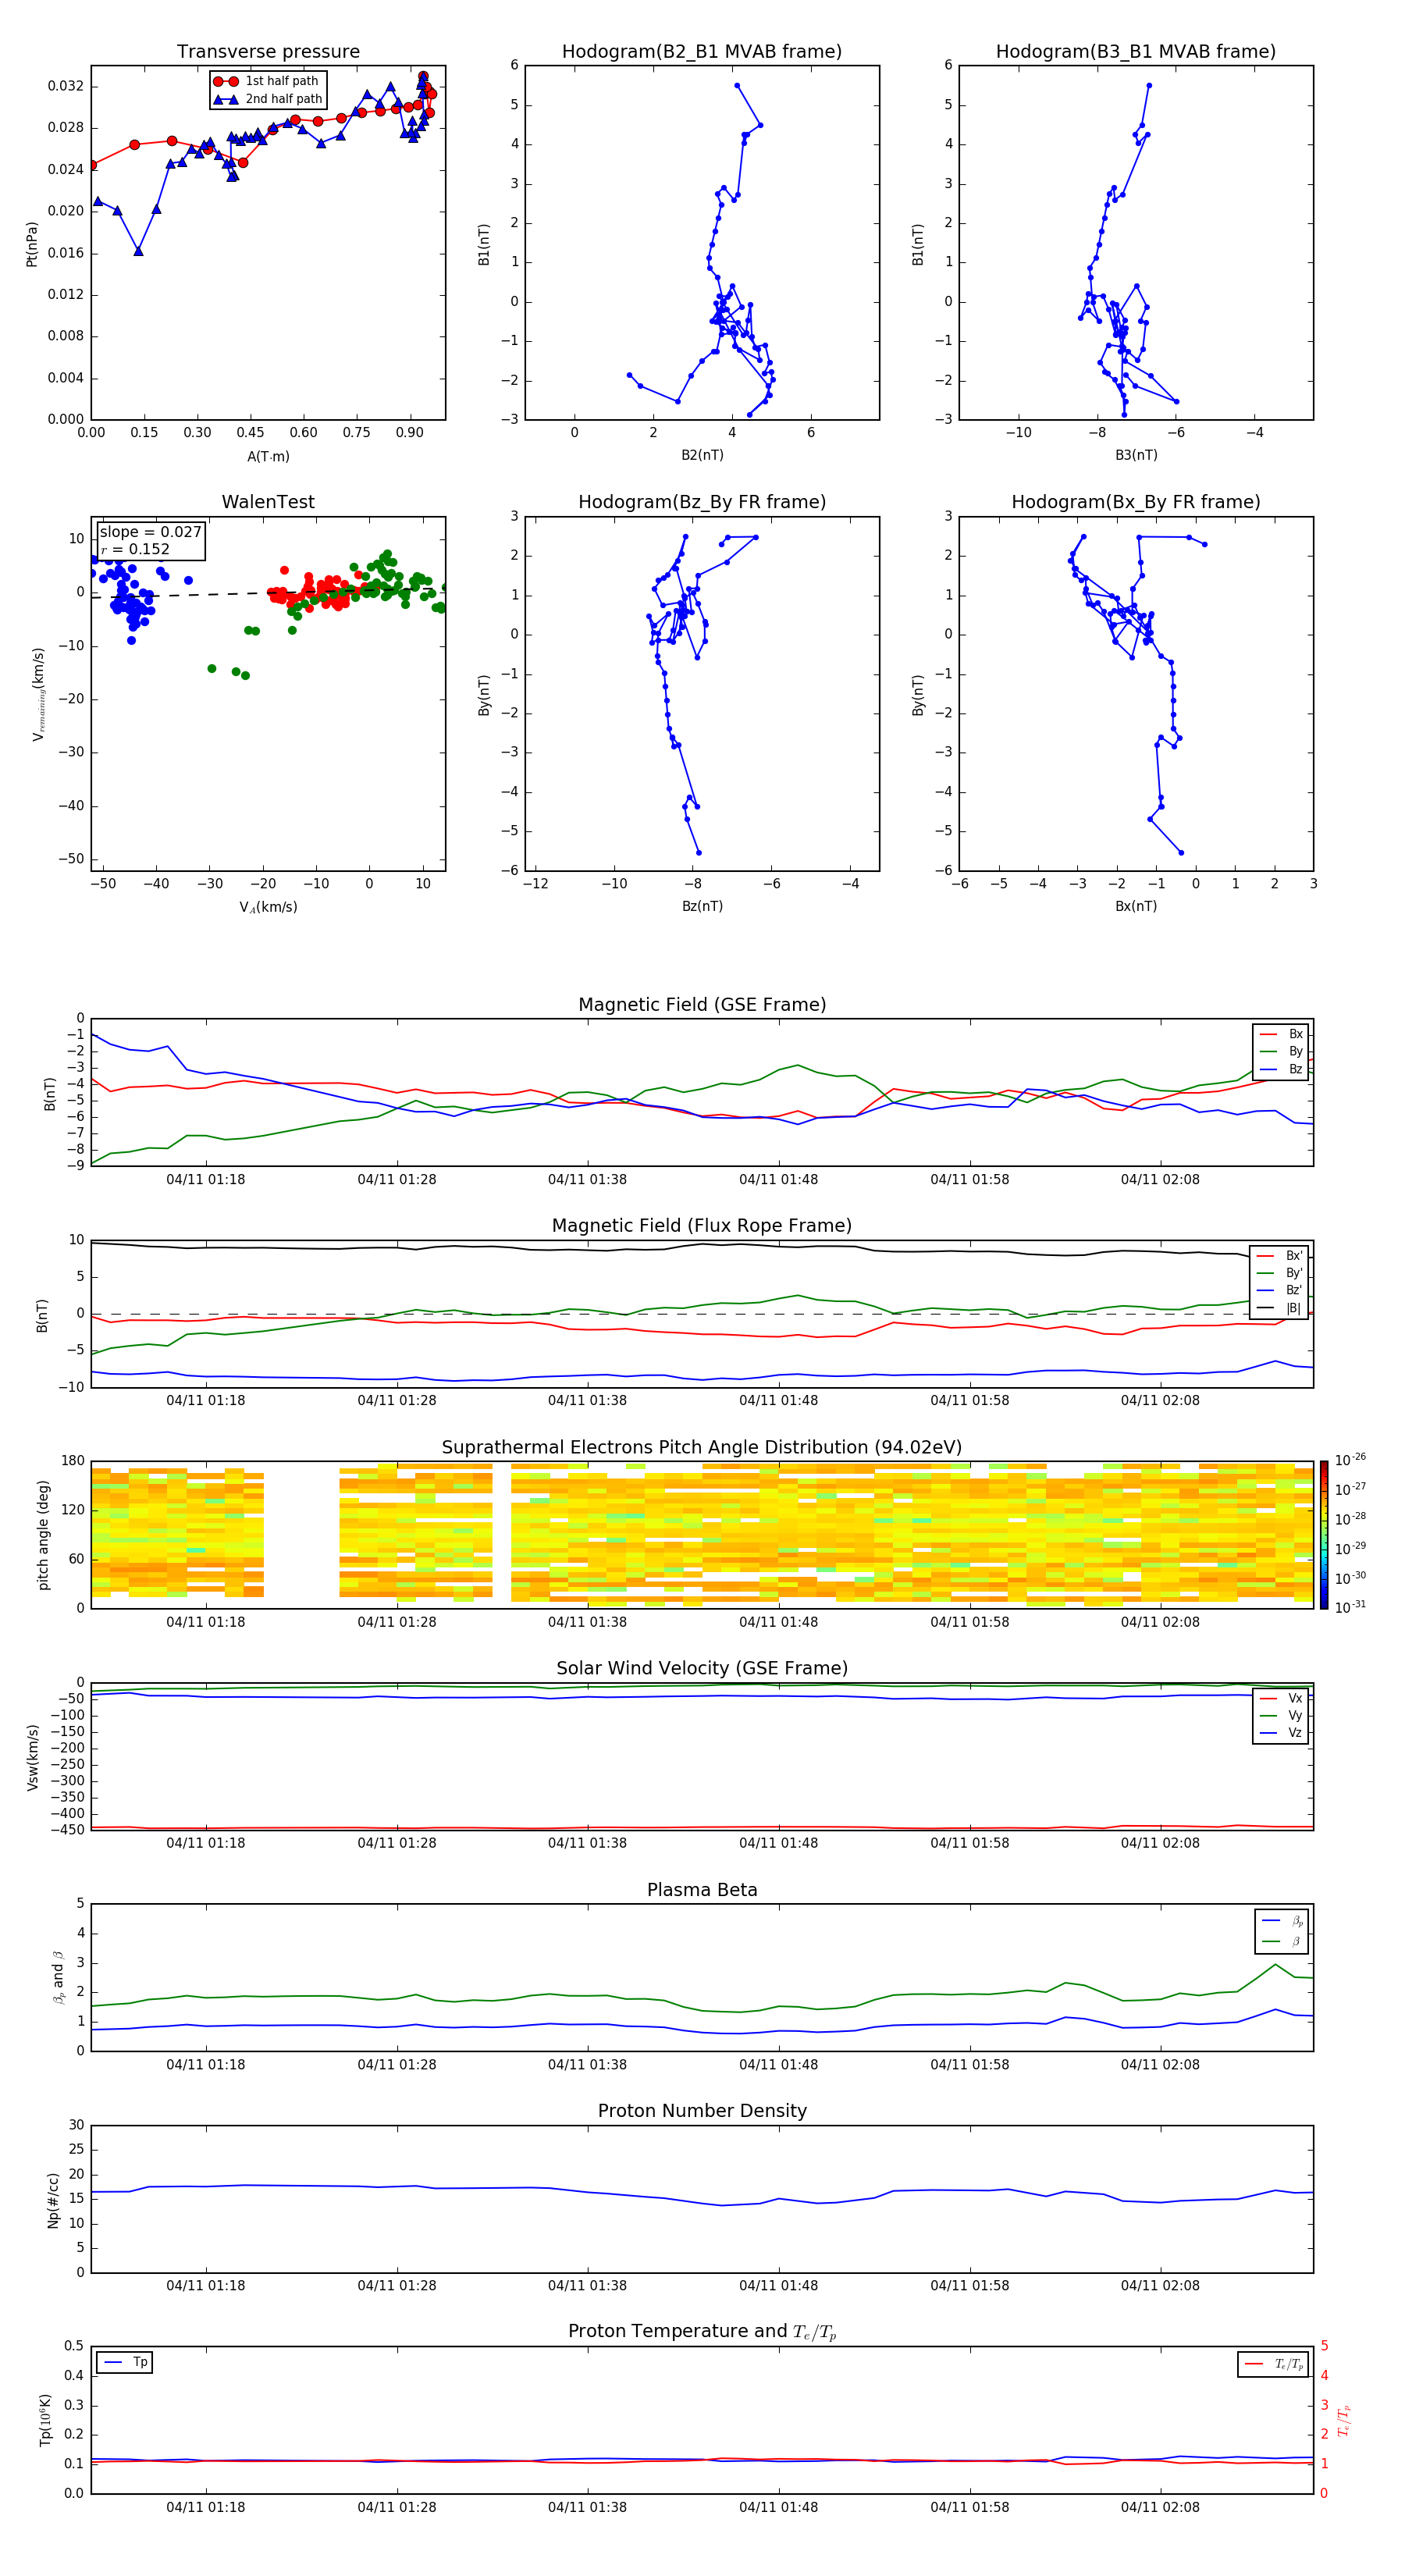
Task: Click the Suprathermal Electrons Pitch Angle Distribution title
Action: 702,1448
